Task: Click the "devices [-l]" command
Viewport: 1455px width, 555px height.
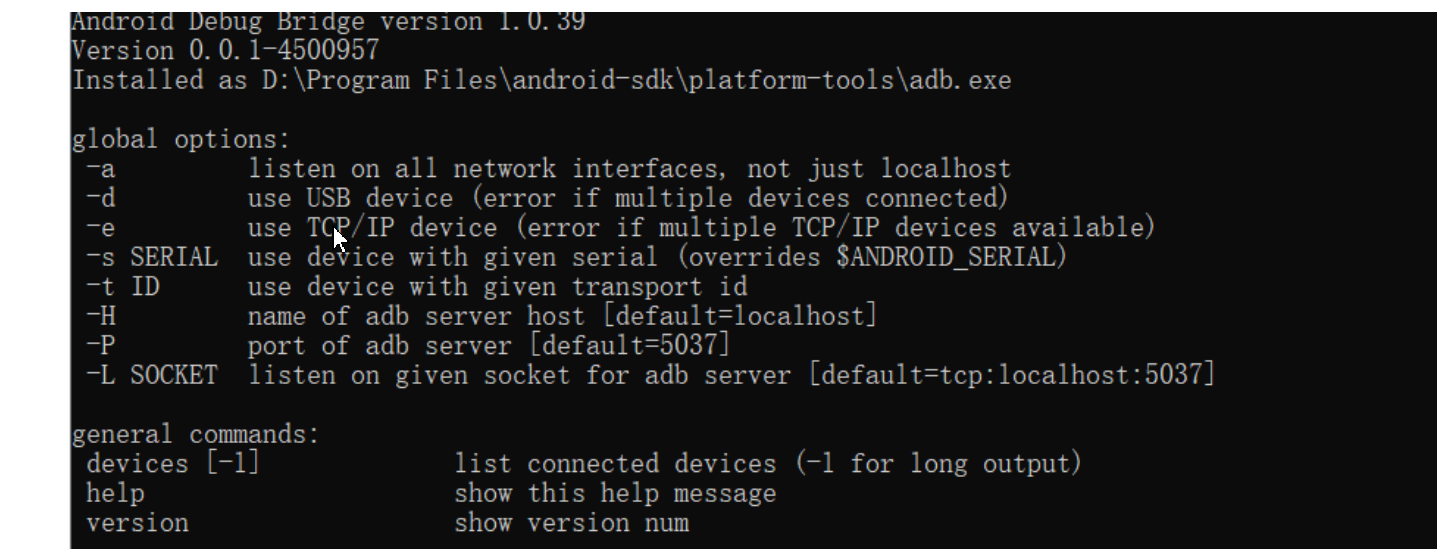Action: coord(172,464)
